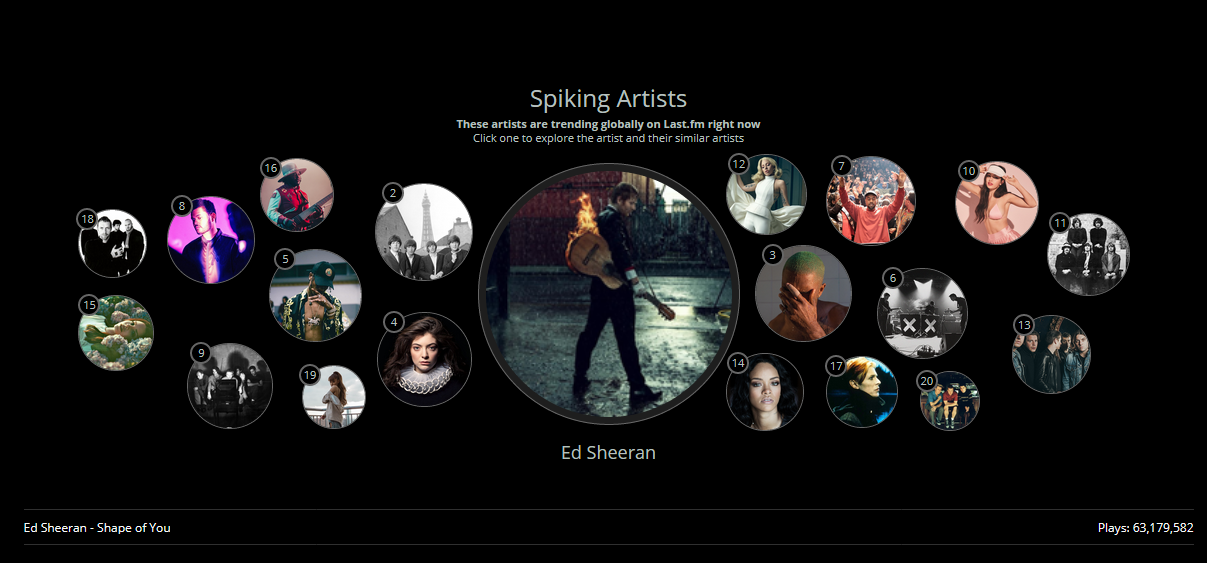Open the large central Ed Sheeran artist bubble
1207x563 pixels.
(608, 294)
